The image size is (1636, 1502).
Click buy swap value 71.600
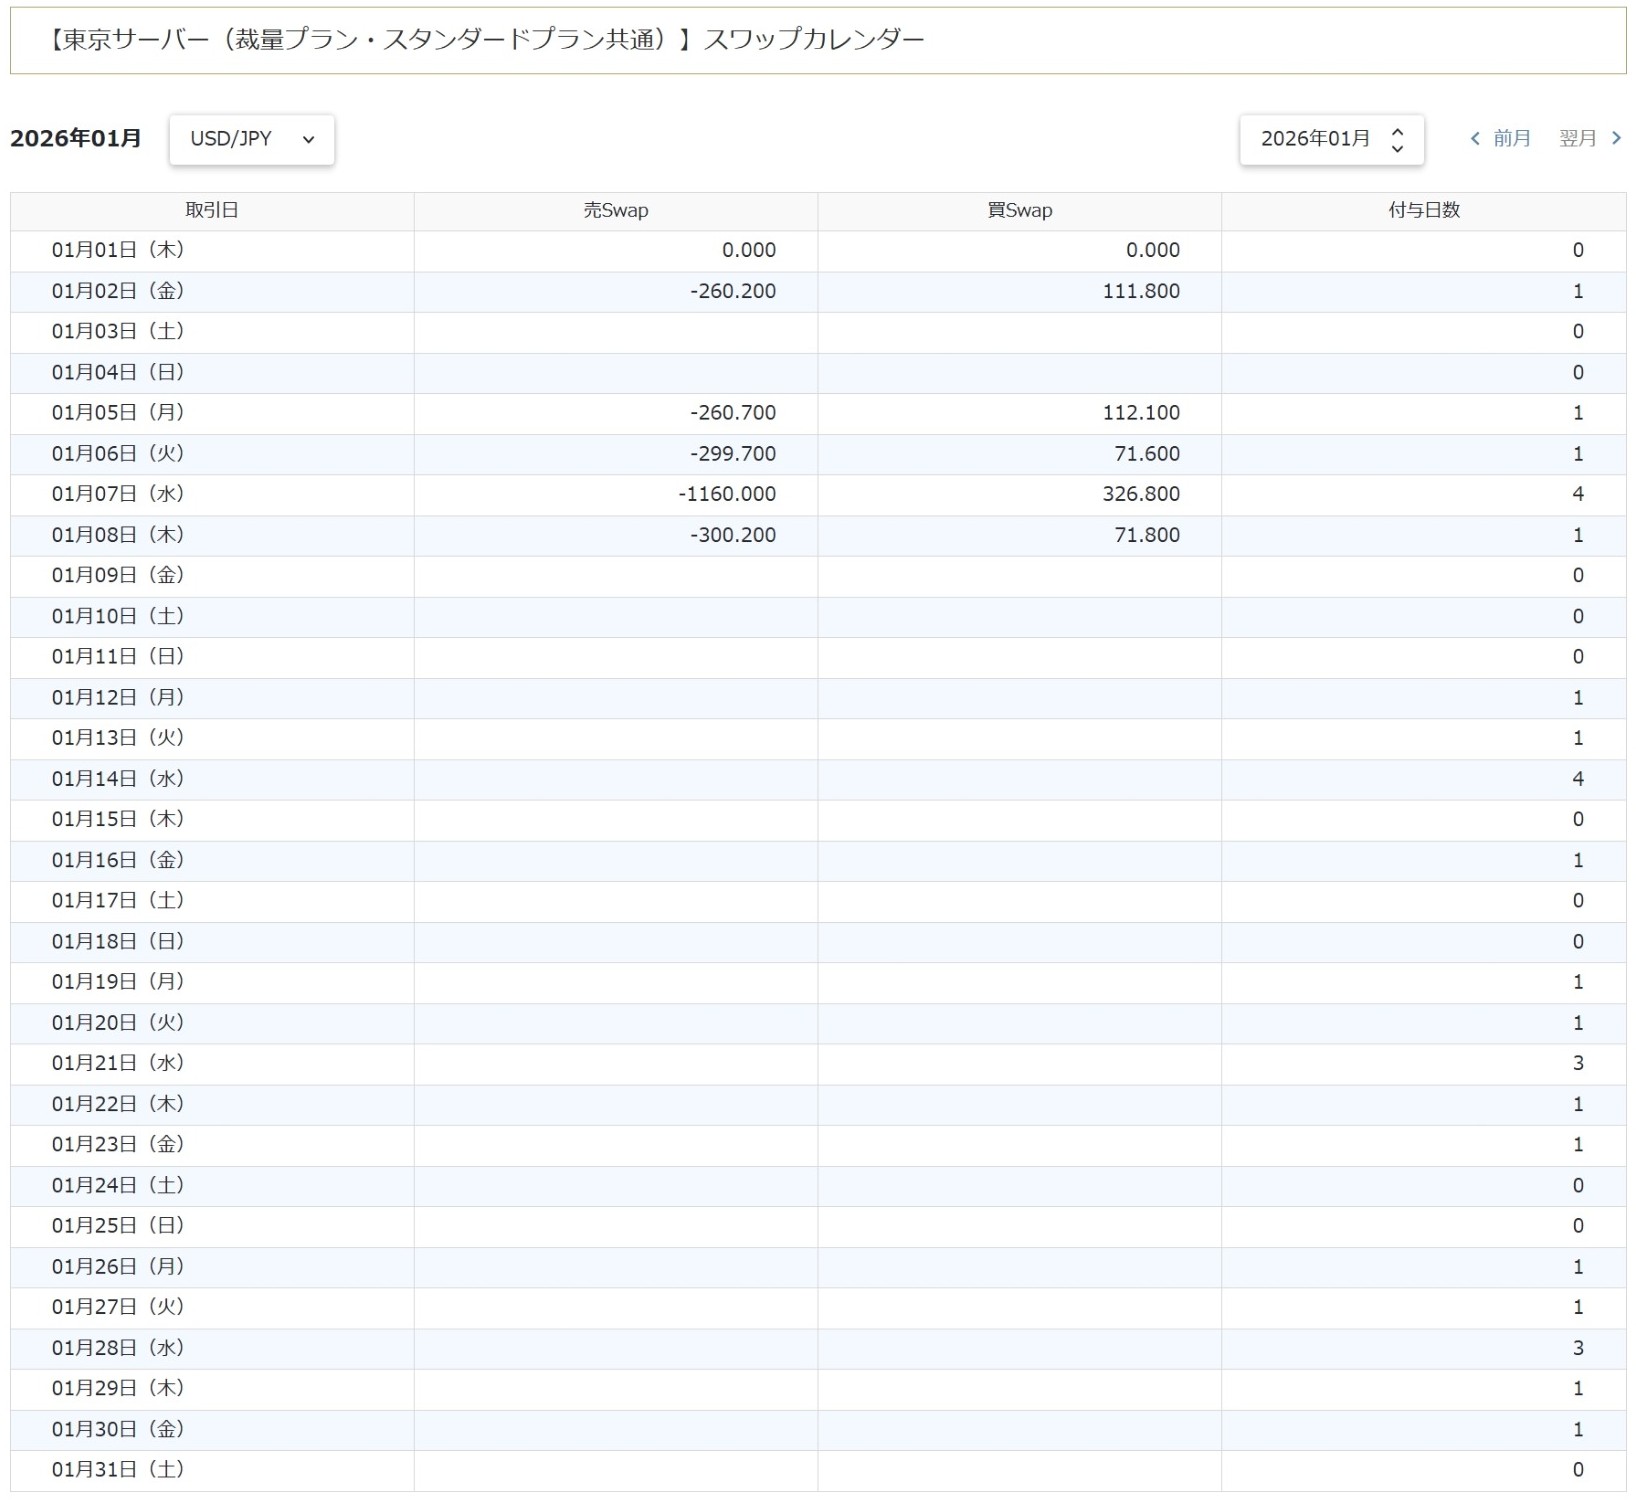pyautogui.click(x=1147, y=454)
